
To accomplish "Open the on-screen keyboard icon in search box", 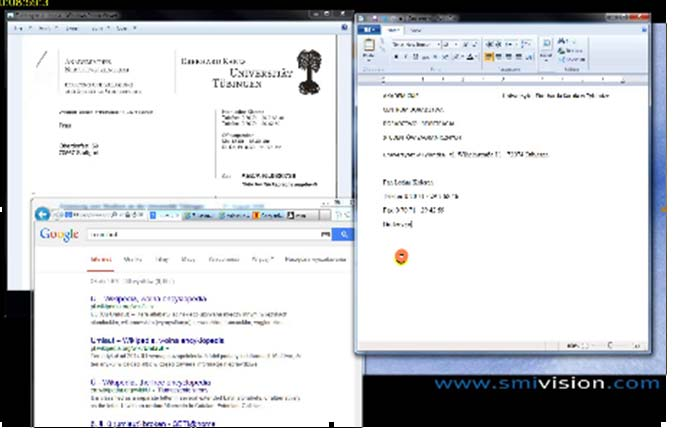I will tap(325, 234).
